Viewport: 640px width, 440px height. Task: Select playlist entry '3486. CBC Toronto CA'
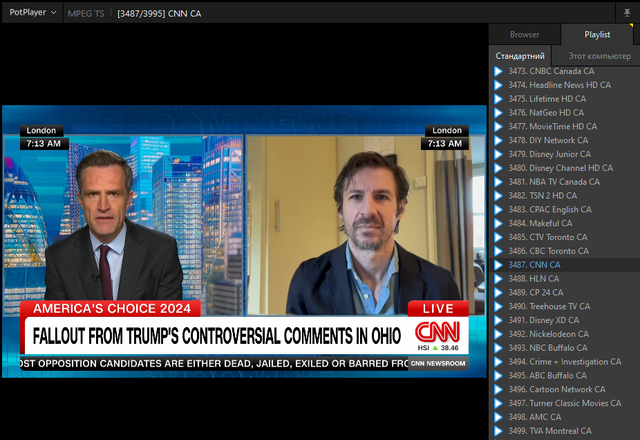565,251
